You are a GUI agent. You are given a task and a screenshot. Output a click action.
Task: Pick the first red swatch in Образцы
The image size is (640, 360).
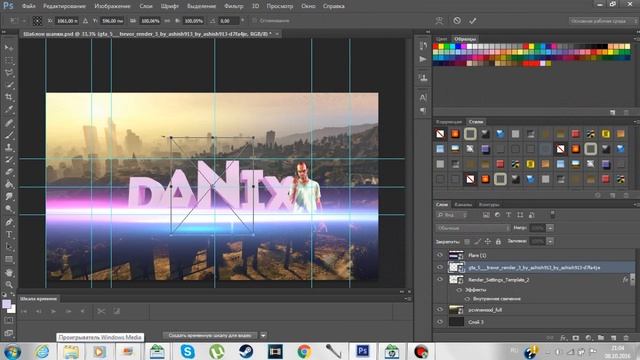[x=436, y=47]
